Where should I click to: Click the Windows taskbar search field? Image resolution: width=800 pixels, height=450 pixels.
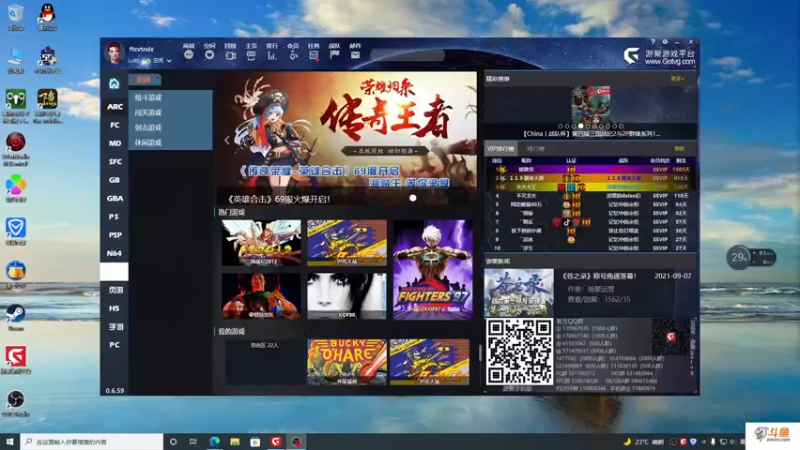coord(92,442)
